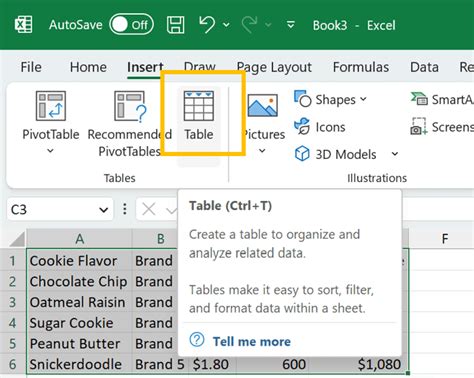Expand the PivotTable dropdown chevron

[50, 151]
